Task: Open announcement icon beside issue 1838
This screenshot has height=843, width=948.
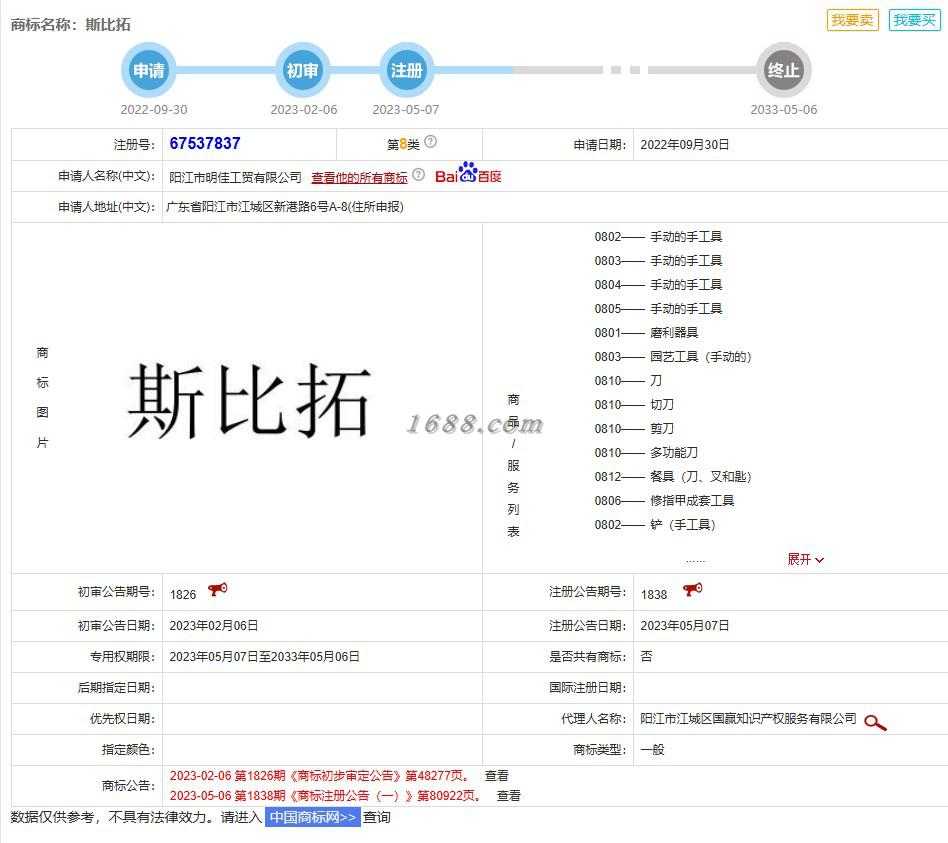Action: tap(693, 589)
